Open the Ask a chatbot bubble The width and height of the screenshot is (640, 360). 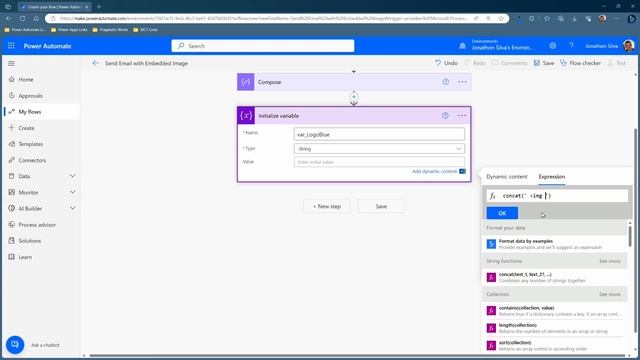[x=15, y=345]
